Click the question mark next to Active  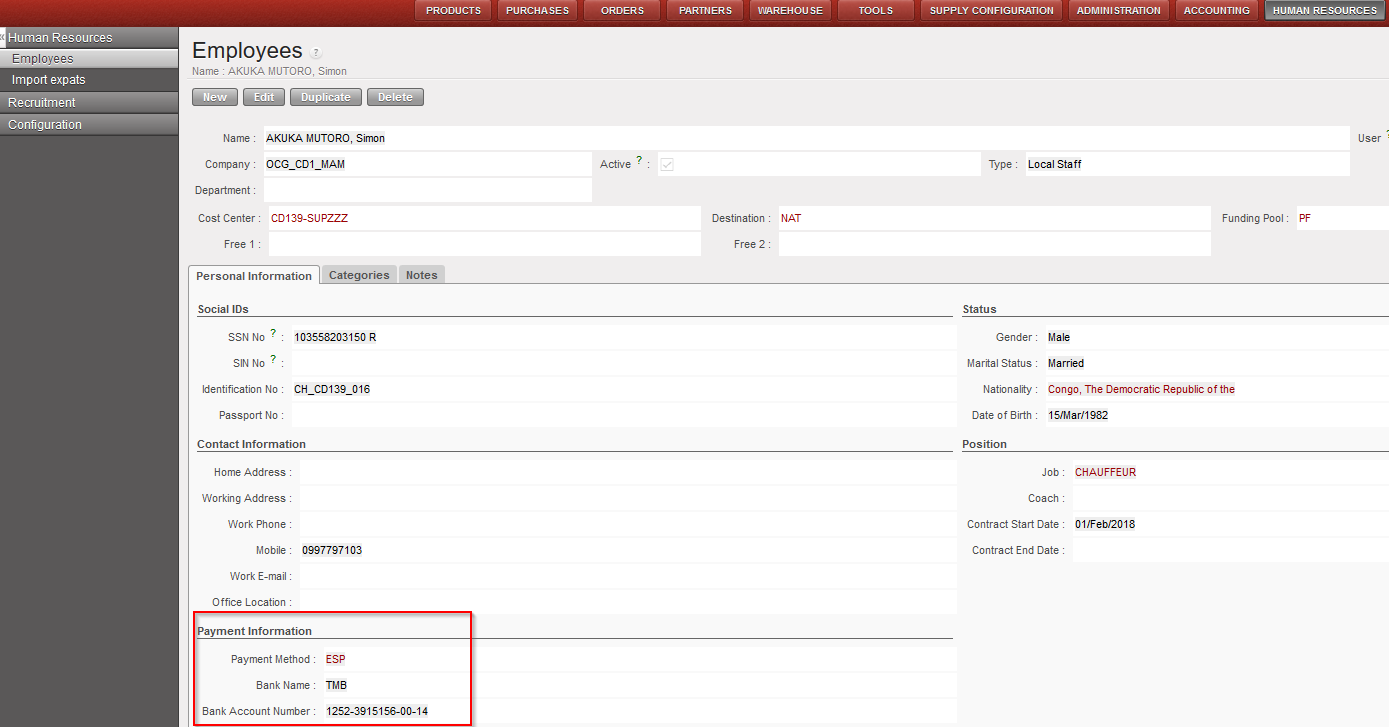(x=639, y=160)
